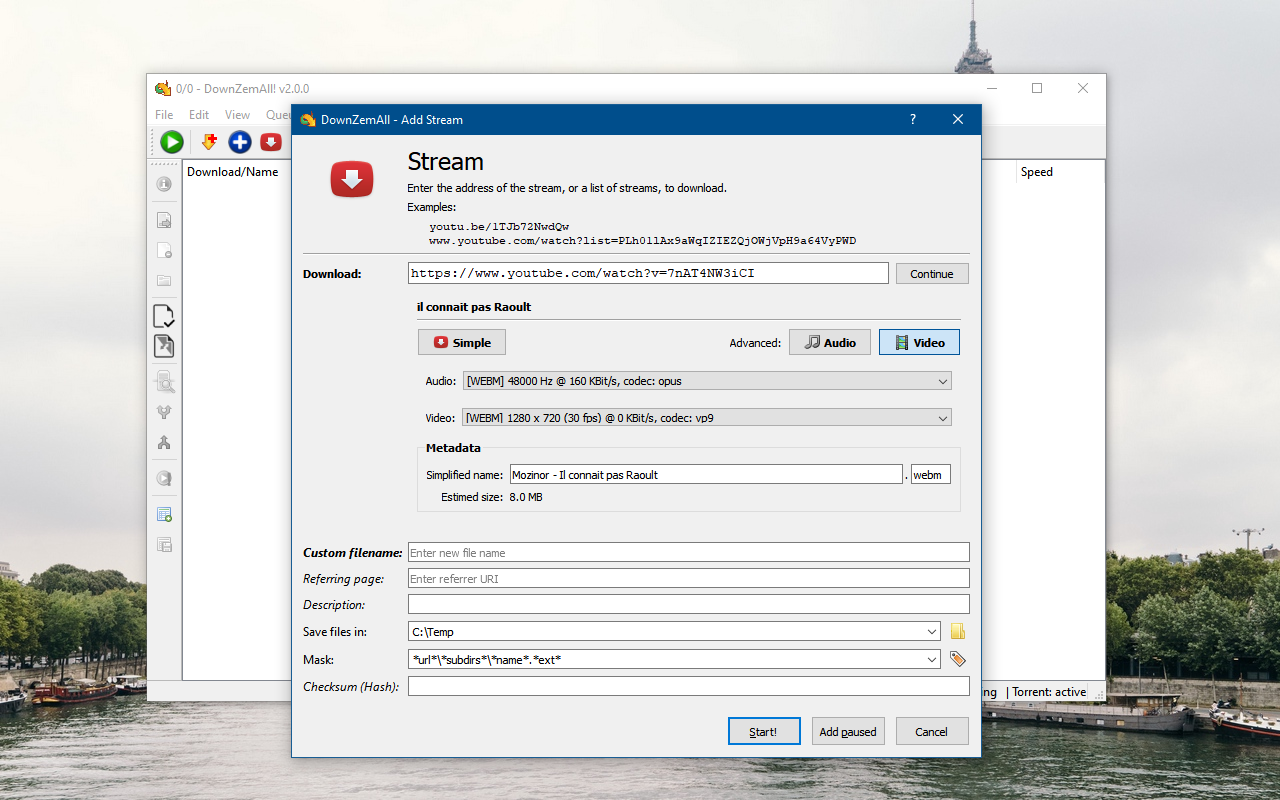The width and height of the screenshot is (1280, 800).
Task: Expand the Mask pattern dropdown
Action: click(x=932, y=660)
